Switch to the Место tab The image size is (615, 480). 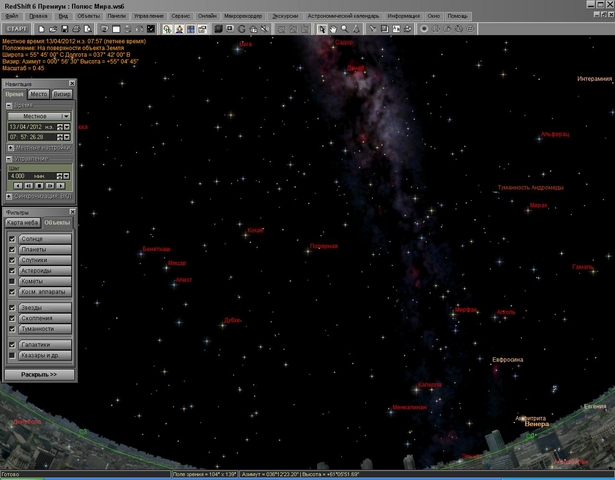[38, 94]
